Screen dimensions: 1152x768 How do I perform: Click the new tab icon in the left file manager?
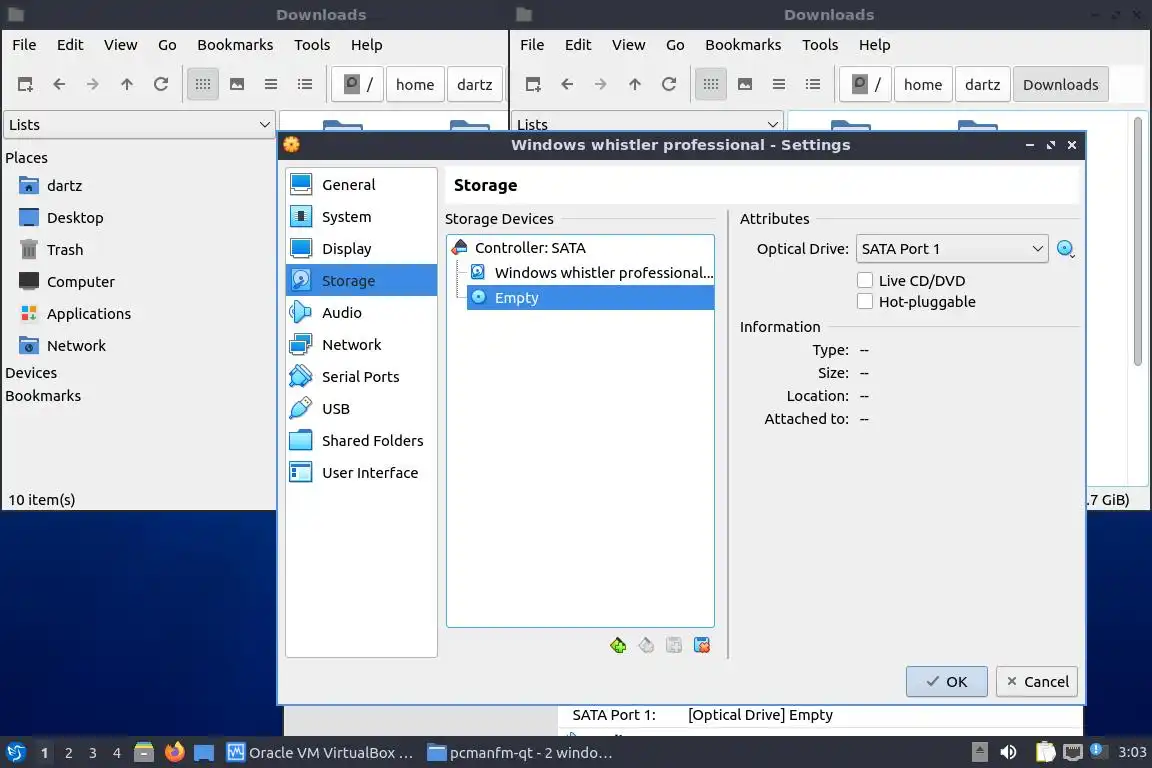click(x=25, y=84)
